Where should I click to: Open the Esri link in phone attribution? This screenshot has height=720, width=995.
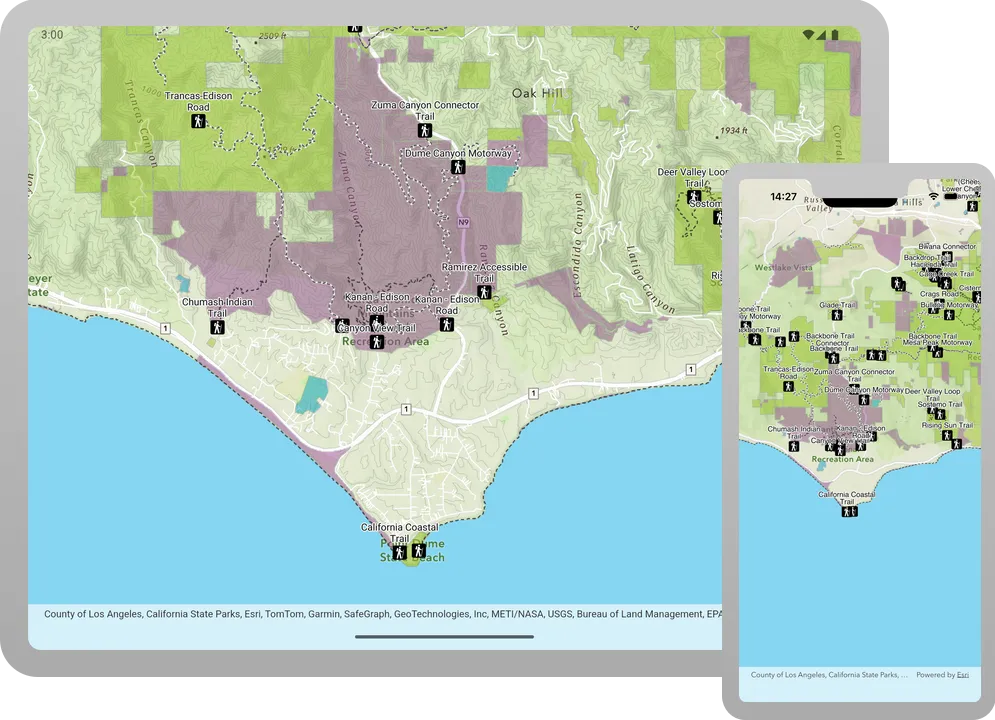coord(963,675)
